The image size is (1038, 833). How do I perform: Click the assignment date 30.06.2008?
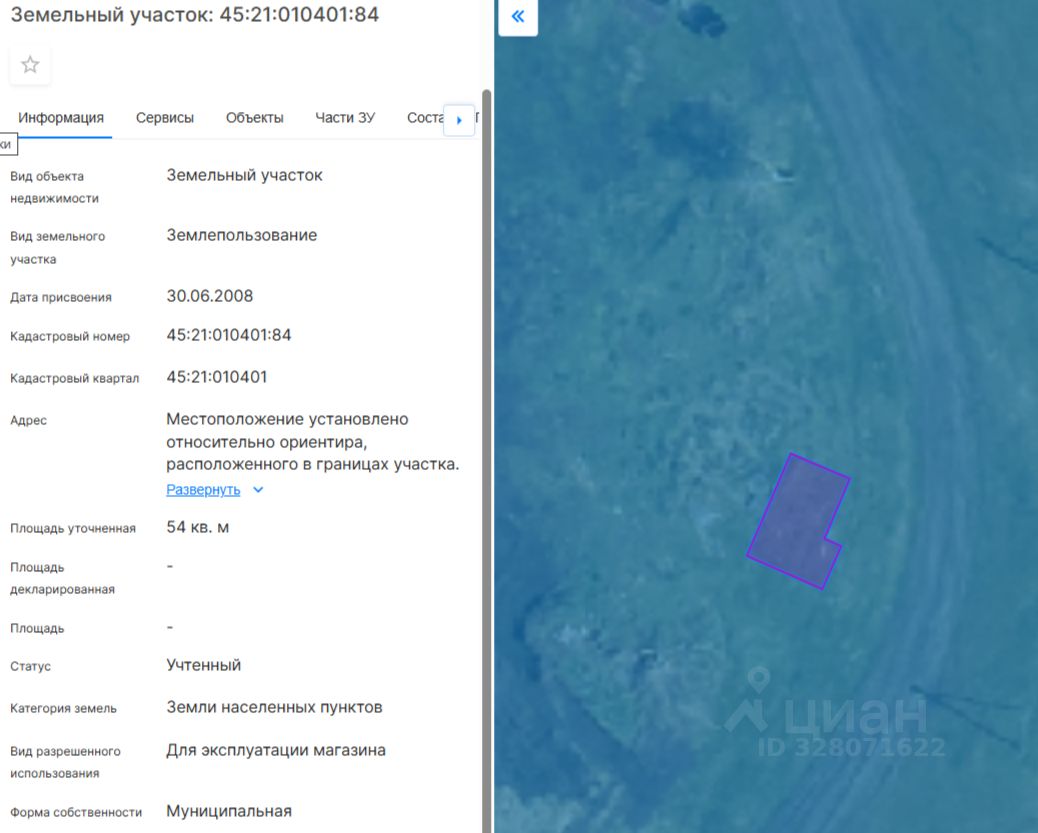[210, 296]
